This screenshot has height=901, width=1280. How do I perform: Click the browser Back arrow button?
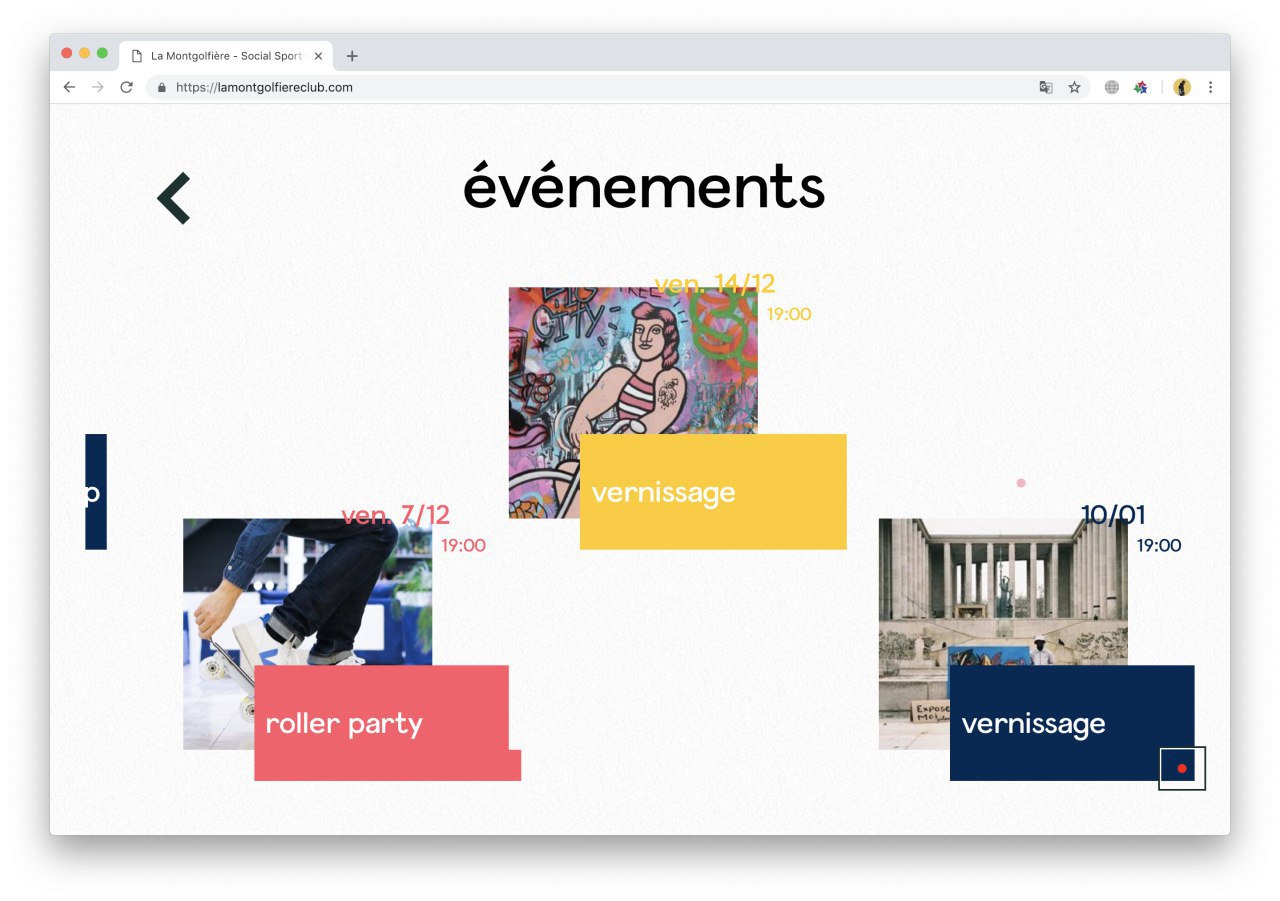click(69, 87)
